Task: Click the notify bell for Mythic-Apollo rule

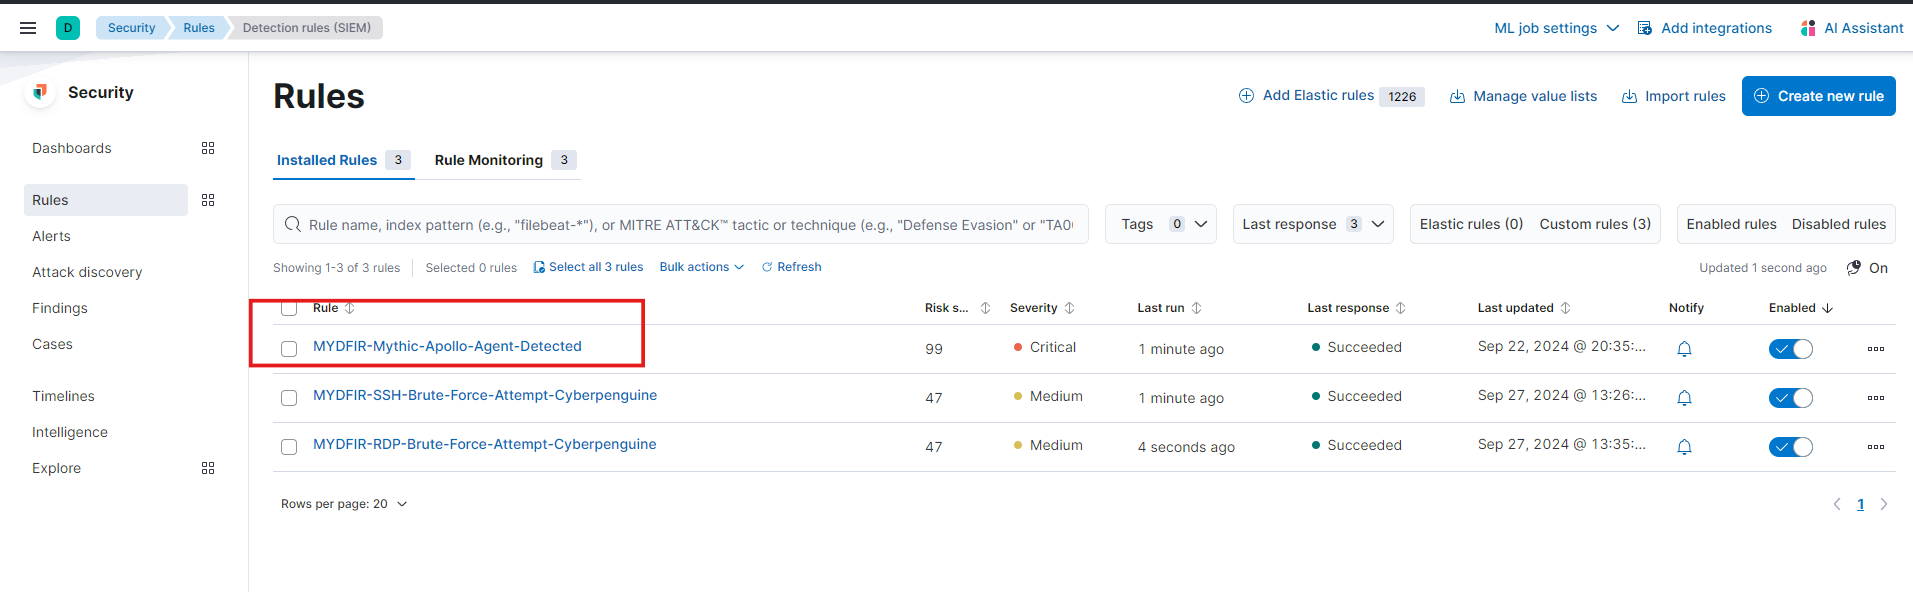Action: pos(1684,349)
